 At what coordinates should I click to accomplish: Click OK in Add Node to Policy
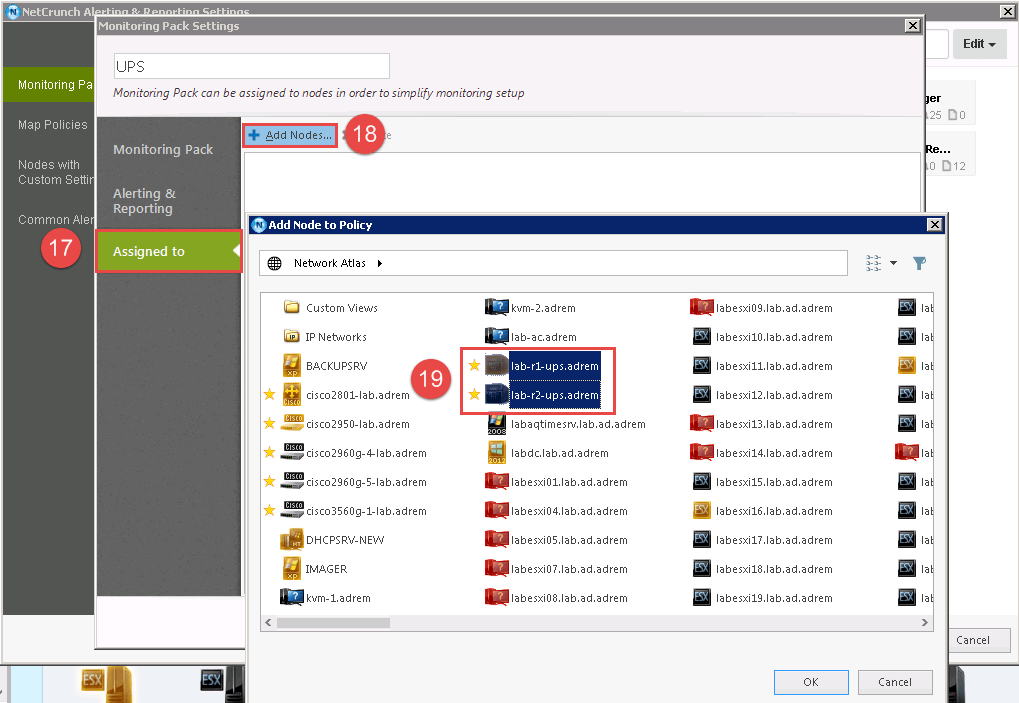[x=811, y=682]
